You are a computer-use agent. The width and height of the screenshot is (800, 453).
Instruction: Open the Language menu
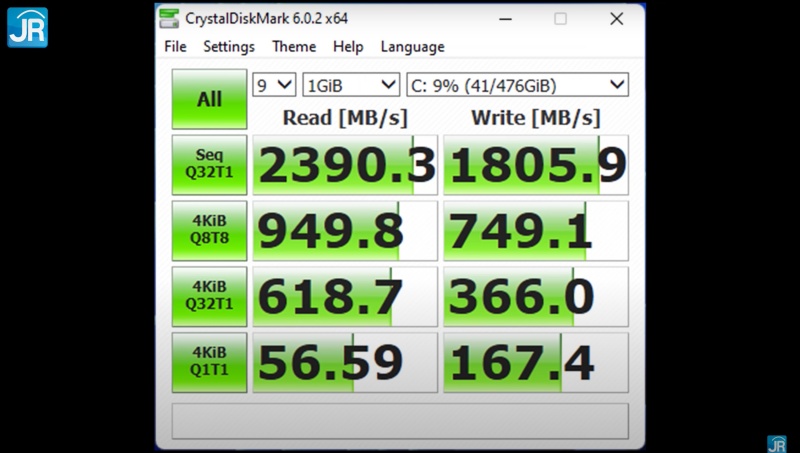[x=412, y=47]
